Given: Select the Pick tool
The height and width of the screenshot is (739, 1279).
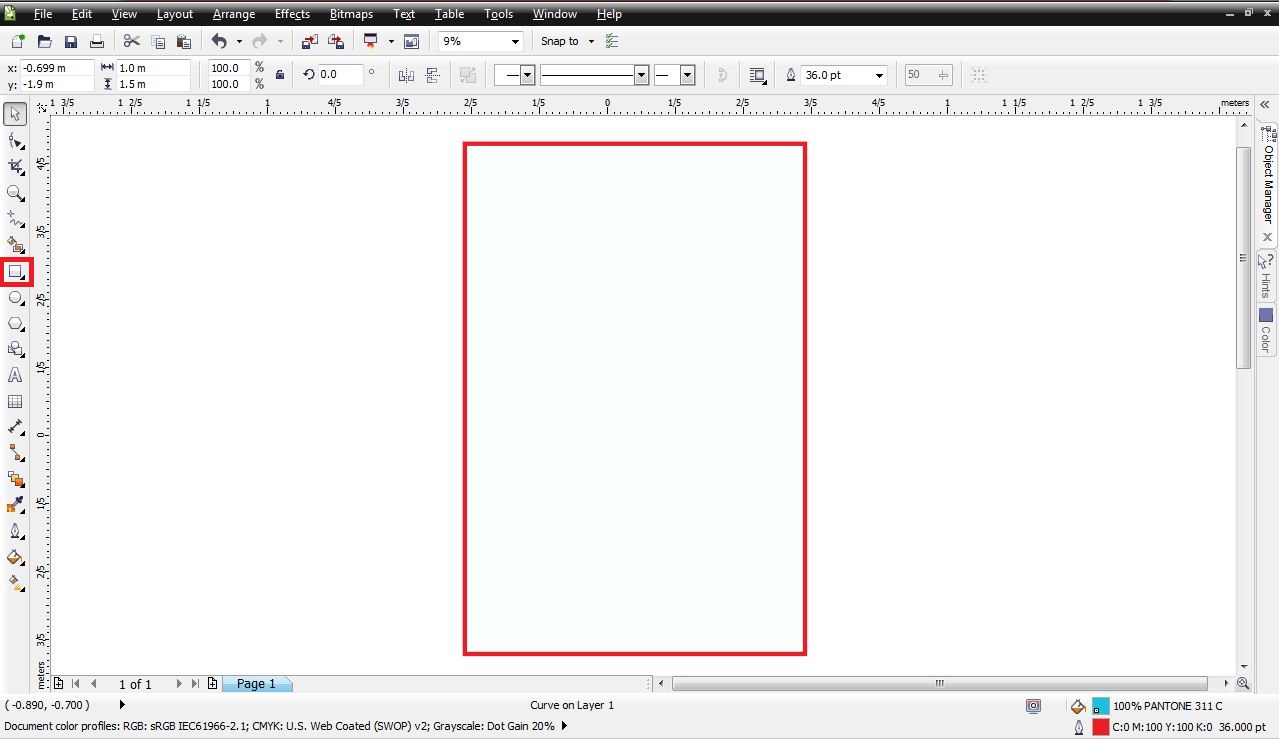Looking at the screenshot, I should (15, 115).
